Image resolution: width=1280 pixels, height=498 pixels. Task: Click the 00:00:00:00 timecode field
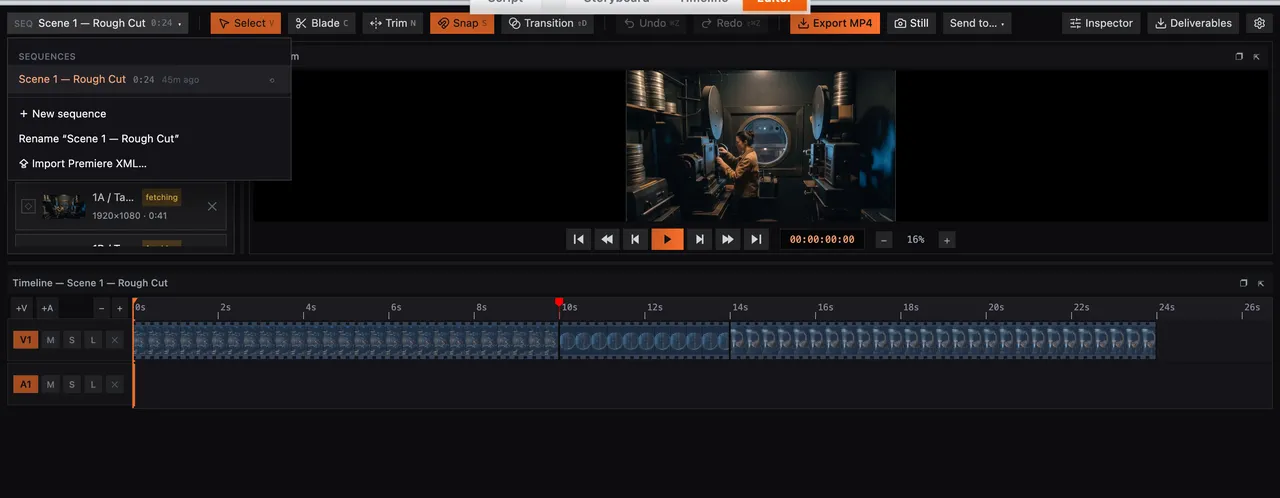point(822,239)
